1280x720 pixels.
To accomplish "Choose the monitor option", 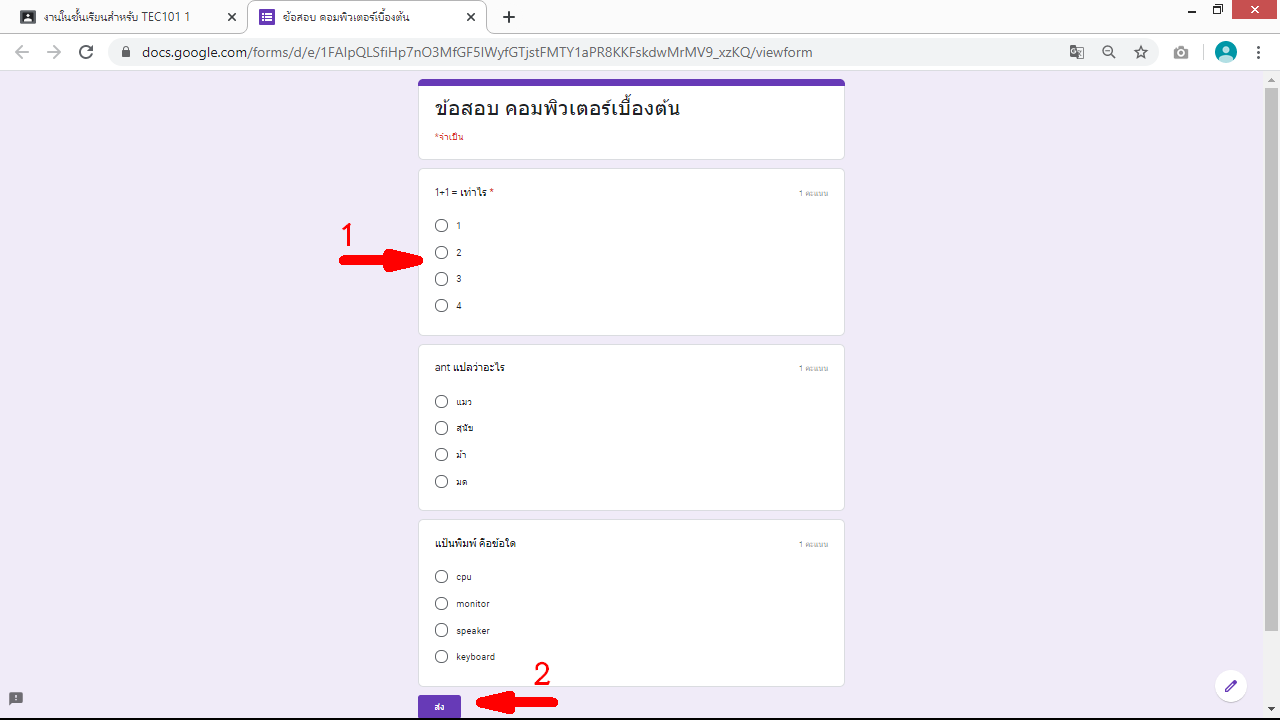I will coord(441,603).
